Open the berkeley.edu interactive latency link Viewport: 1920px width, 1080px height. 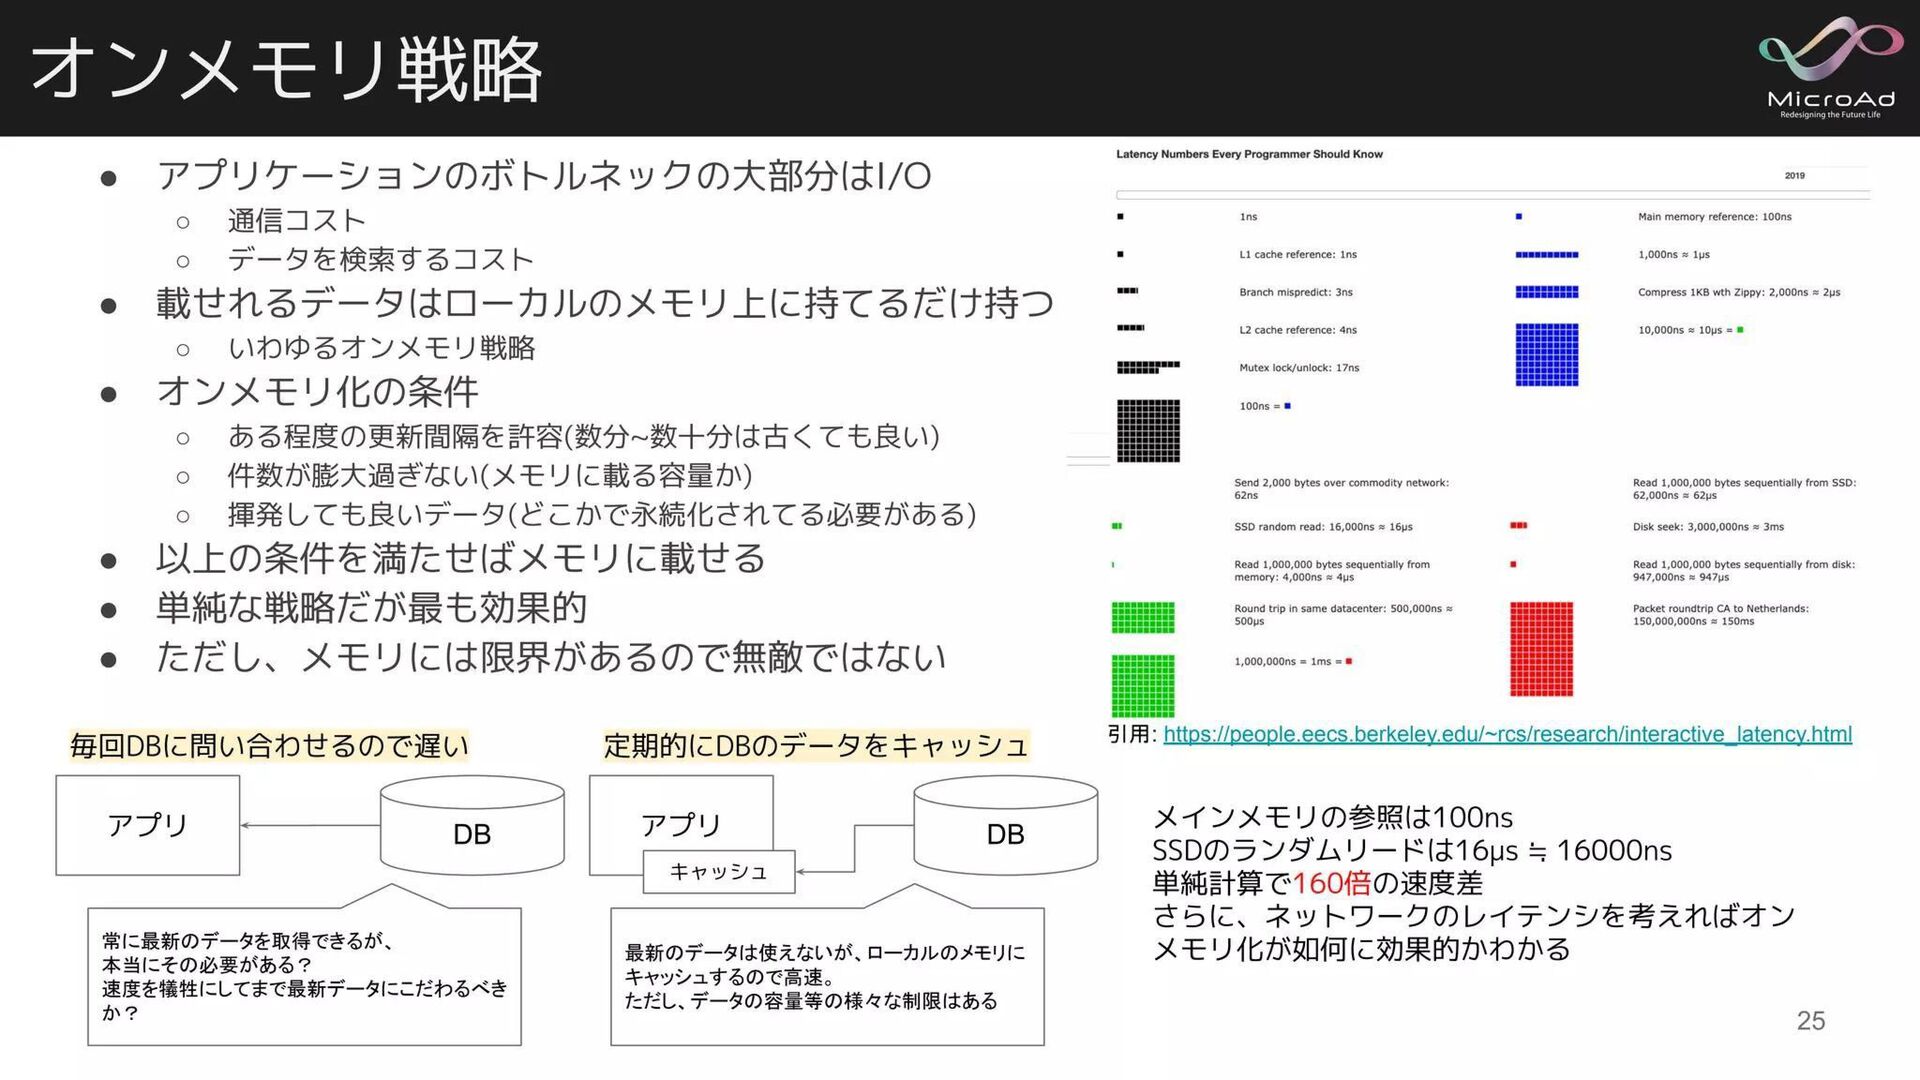[1507, 734]
